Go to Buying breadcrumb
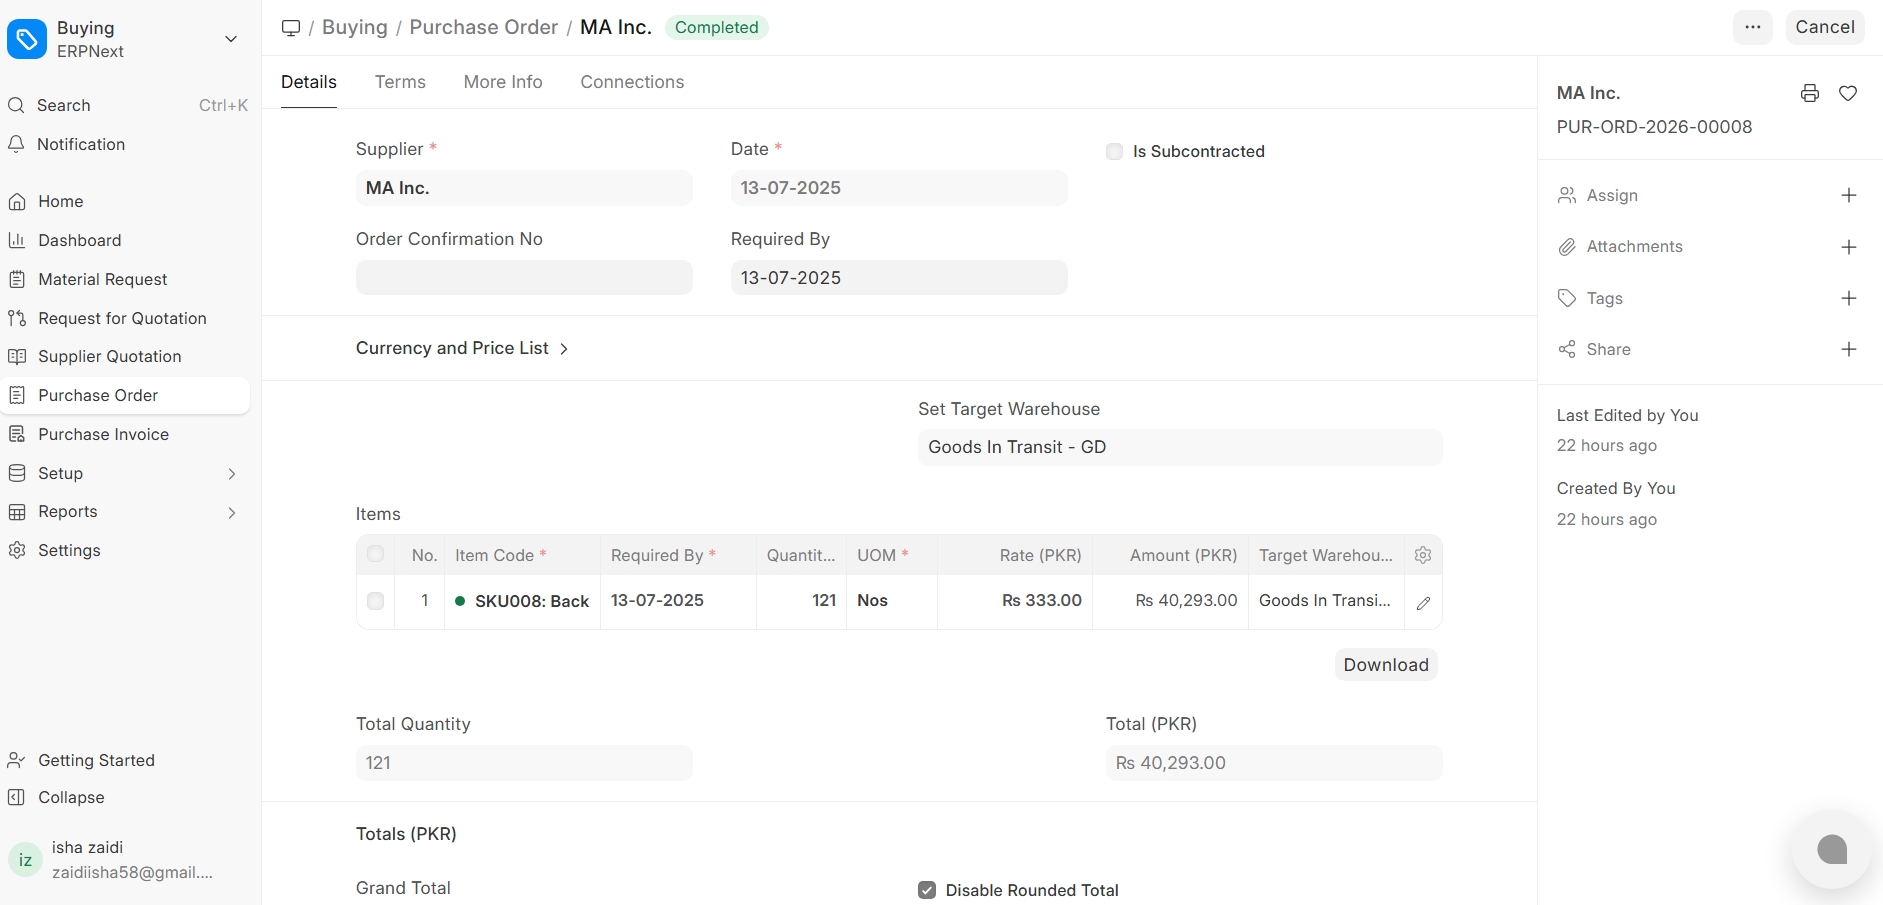 click(x=355, y=27)
